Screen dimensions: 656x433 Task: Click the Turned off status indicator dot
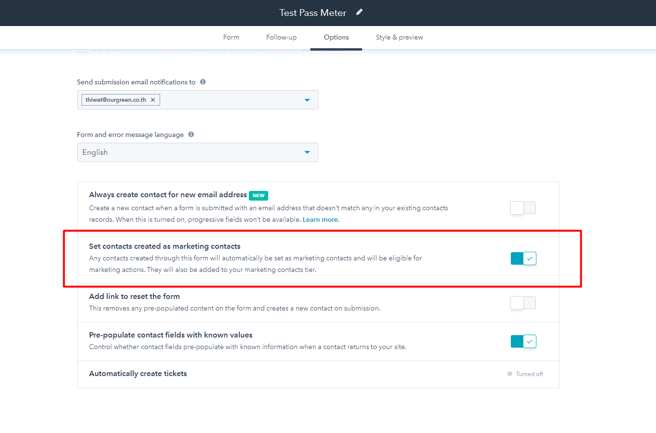[510, 374]
